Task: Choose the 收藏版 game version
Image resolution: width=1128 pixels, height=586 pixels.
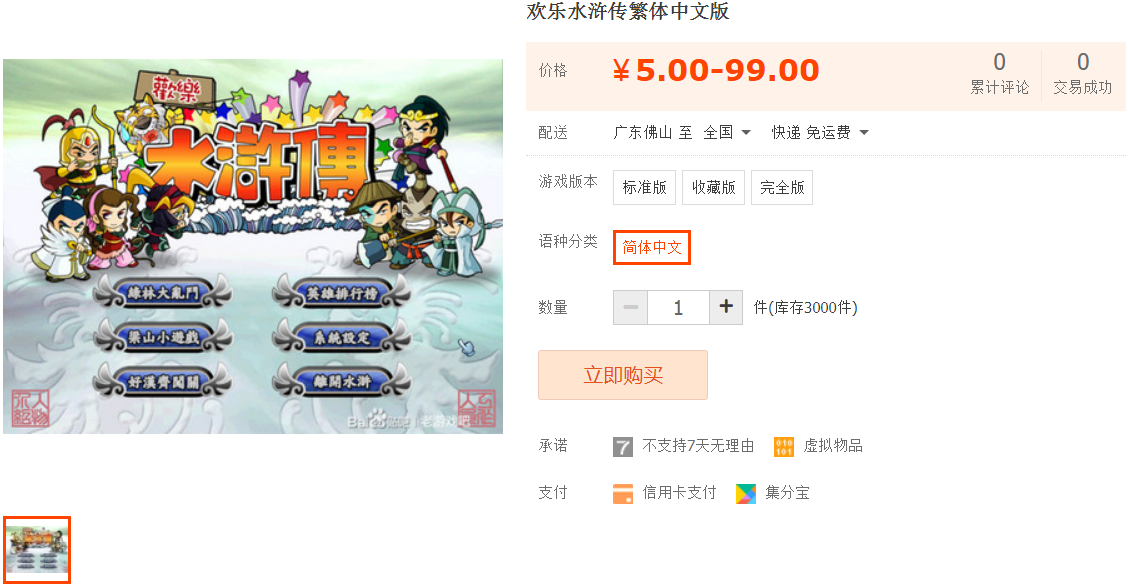Action: (x=714, y=187)
